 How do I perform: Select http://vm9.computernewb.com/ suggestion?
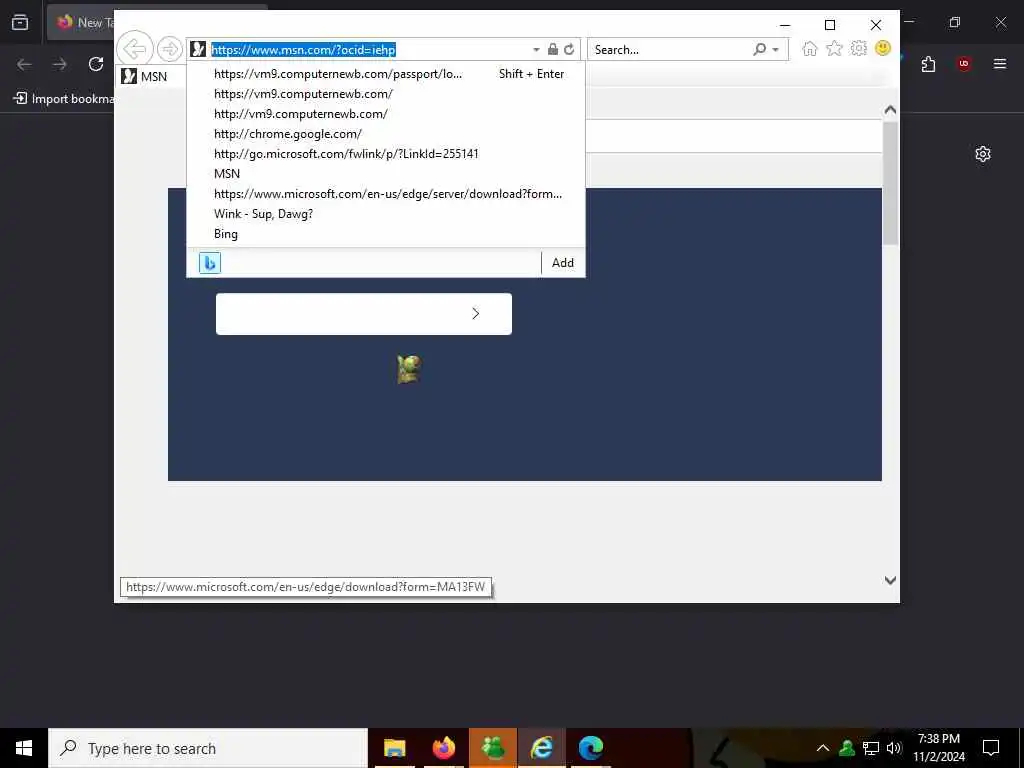[386, 114]
